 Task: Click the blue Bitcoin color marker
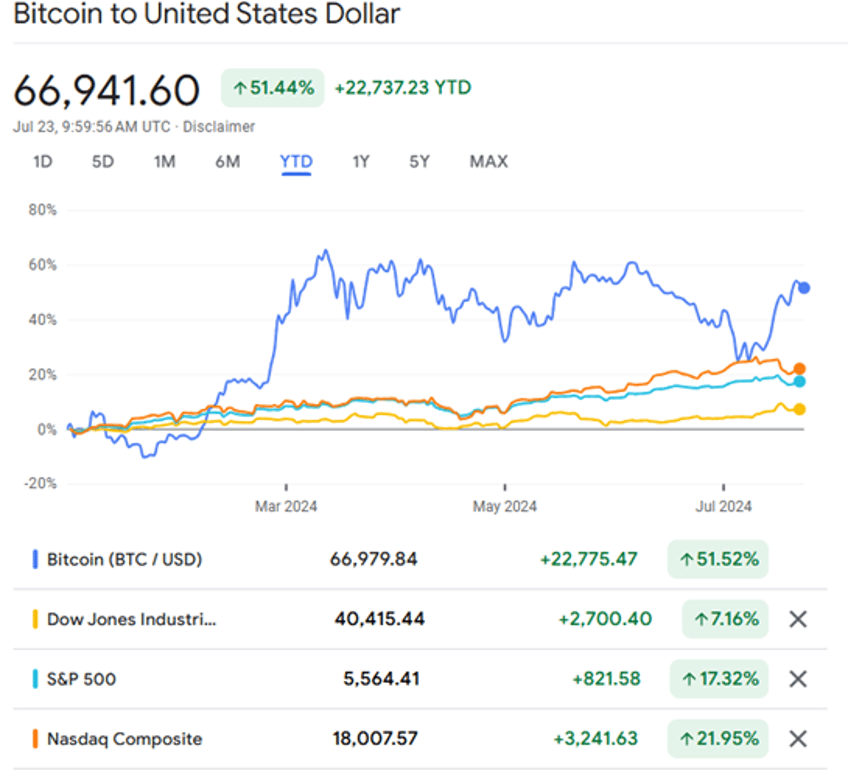coord(35,559)
